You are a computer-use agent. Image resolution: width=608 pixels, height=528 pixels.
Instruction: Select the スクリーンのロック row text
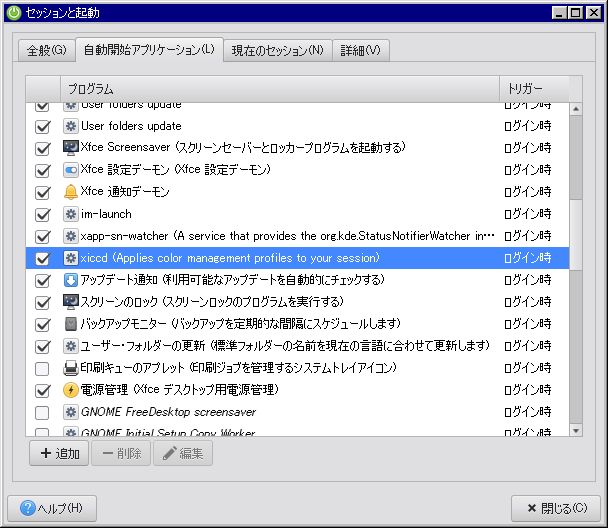coord(212,302)
